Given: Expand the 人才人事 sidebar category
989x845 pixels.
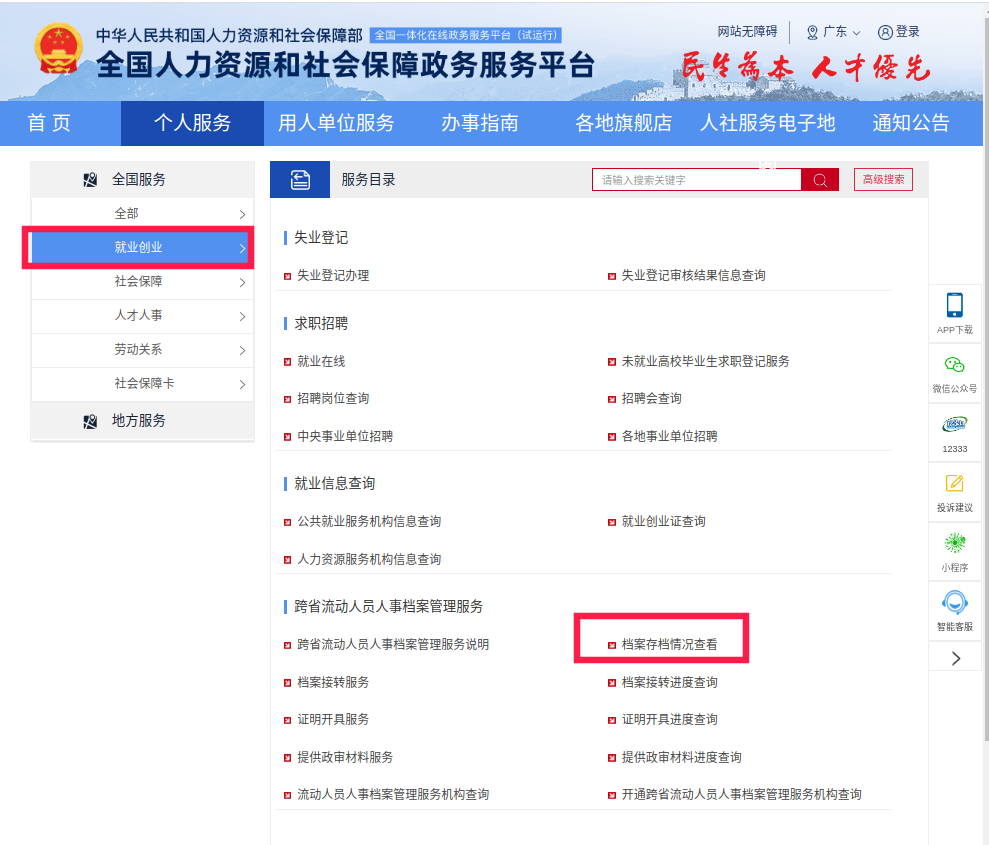Looking at the screenshot, I should (x=139, y=316).
